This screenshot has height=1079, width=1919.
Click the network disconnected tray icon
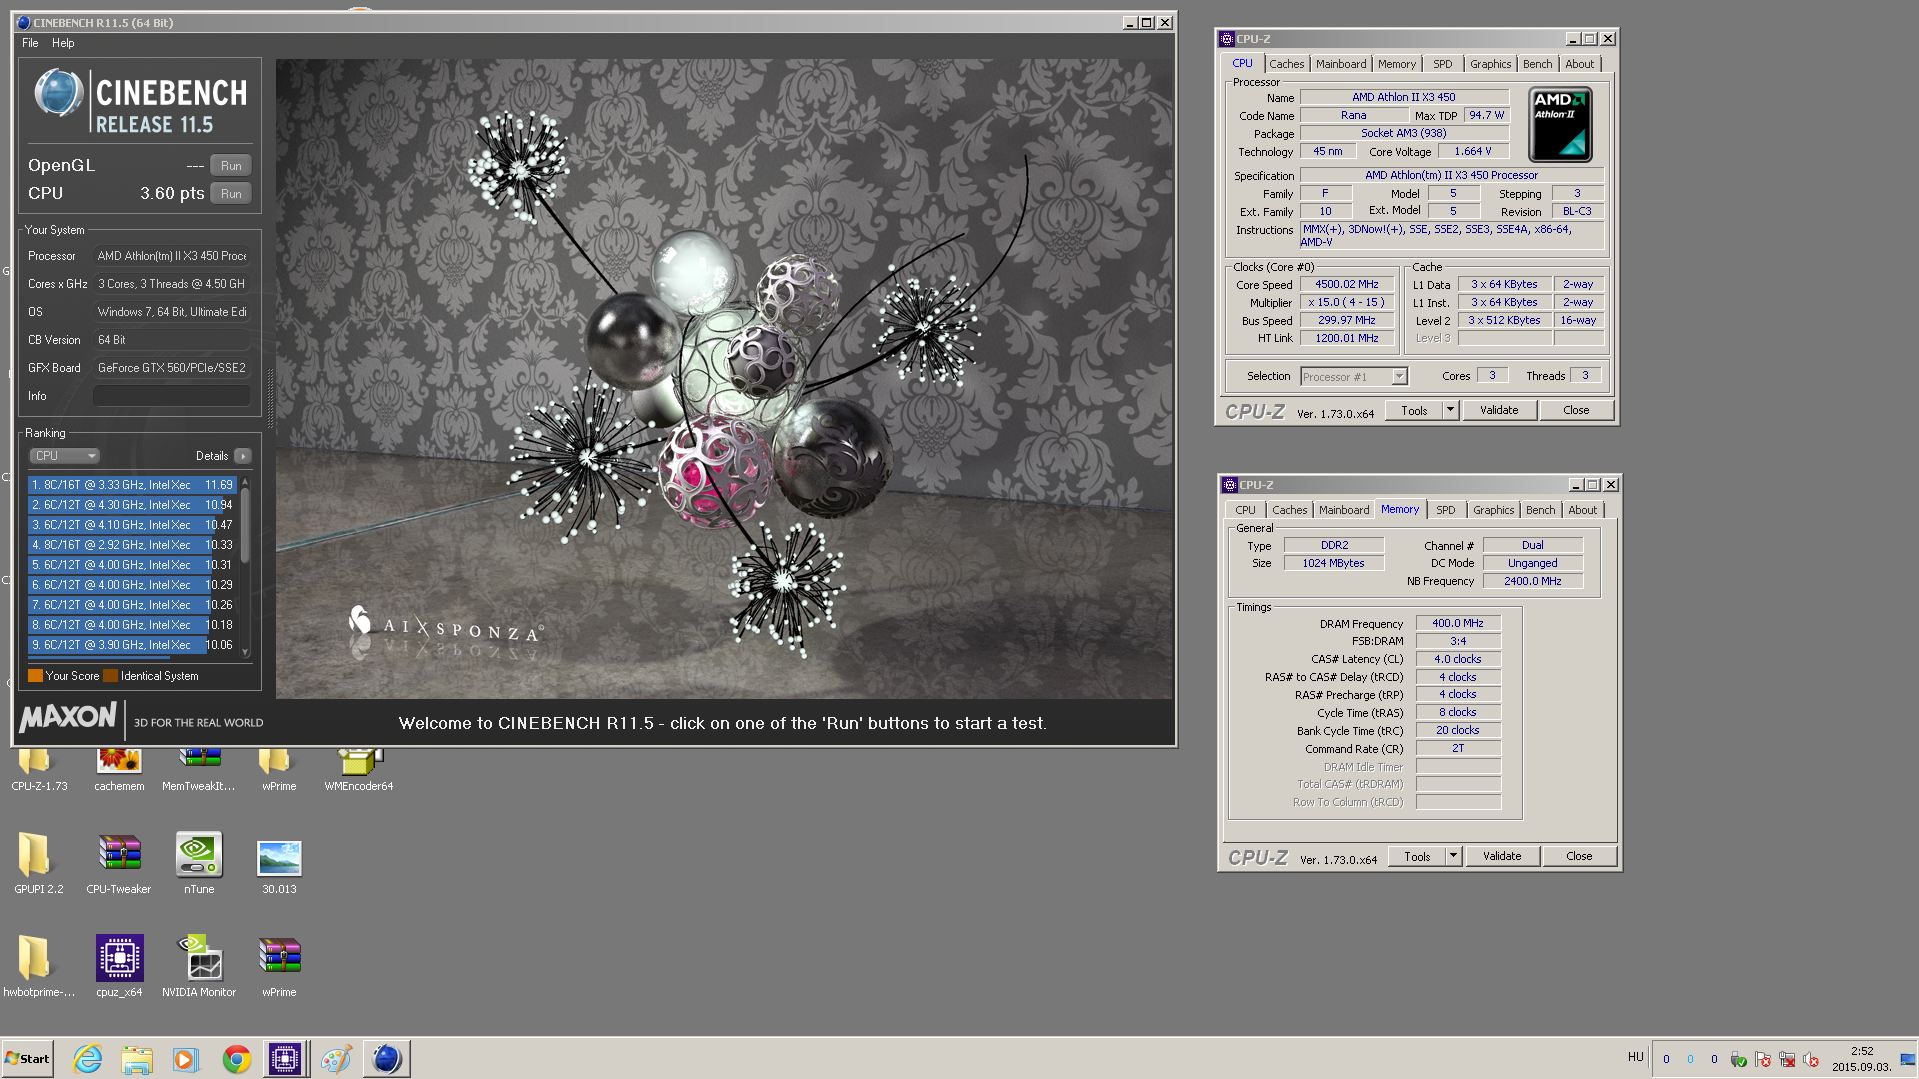1786,1059
